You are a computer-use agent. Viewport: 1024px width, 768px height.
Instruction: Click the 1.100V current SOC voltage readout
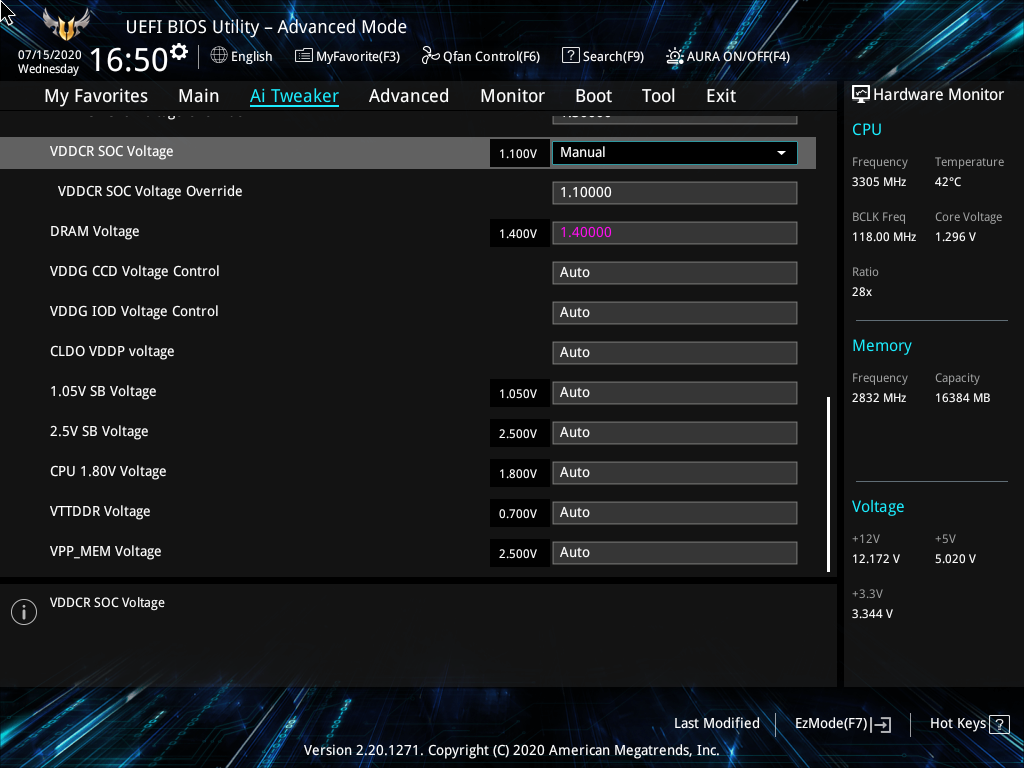[x=519, y=153]
